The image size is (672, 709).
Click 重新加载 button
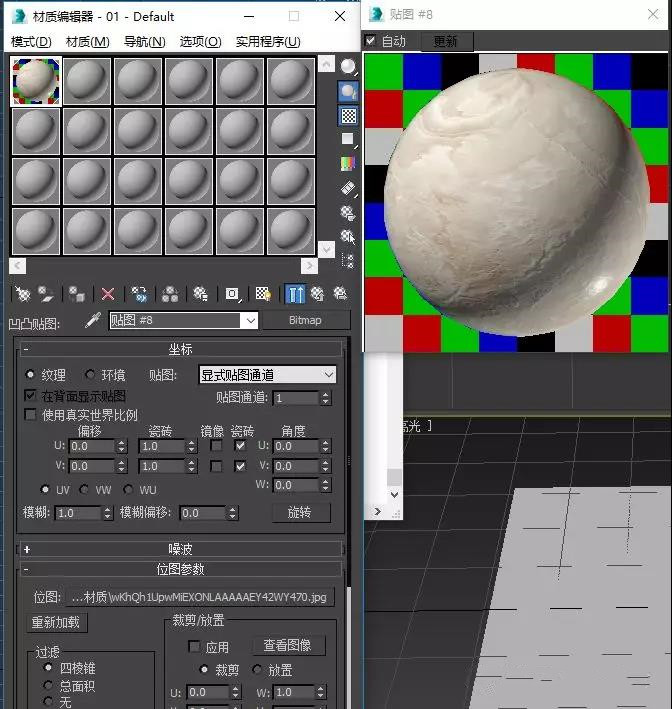pos(56,623)
